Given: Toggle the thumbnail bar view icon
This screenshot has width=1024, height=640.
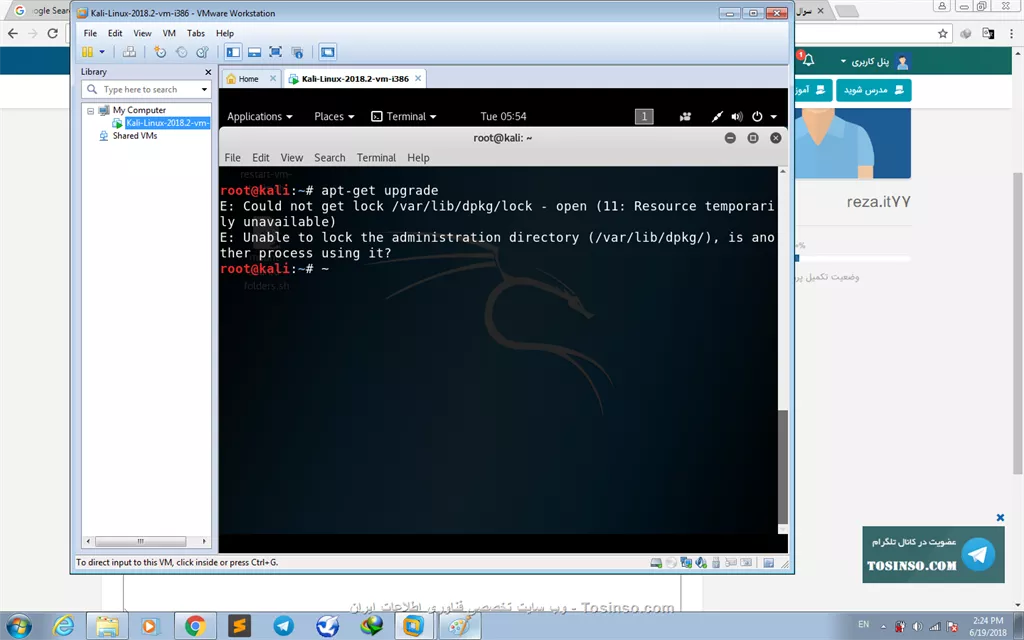Looking at the screenshot, I should coord(255,52).
